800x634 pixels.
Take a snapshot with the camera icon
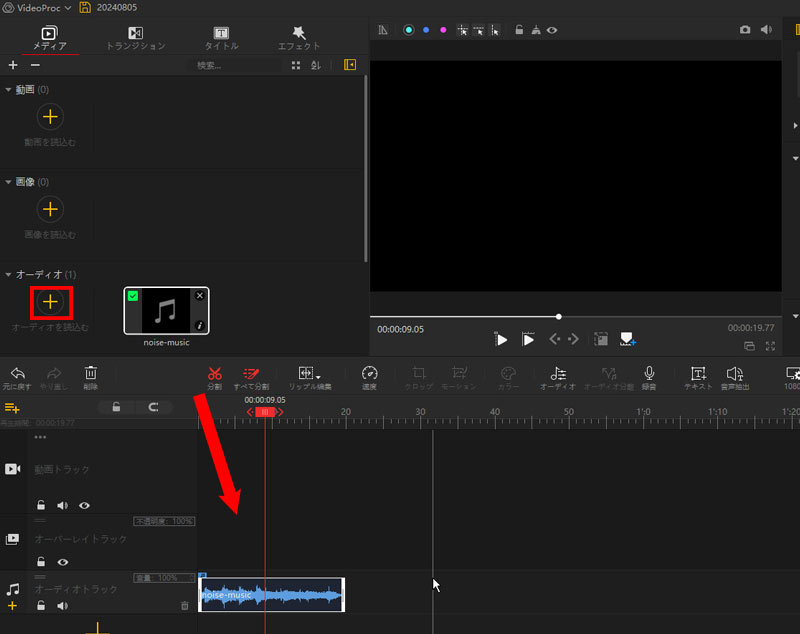[745, 30]
